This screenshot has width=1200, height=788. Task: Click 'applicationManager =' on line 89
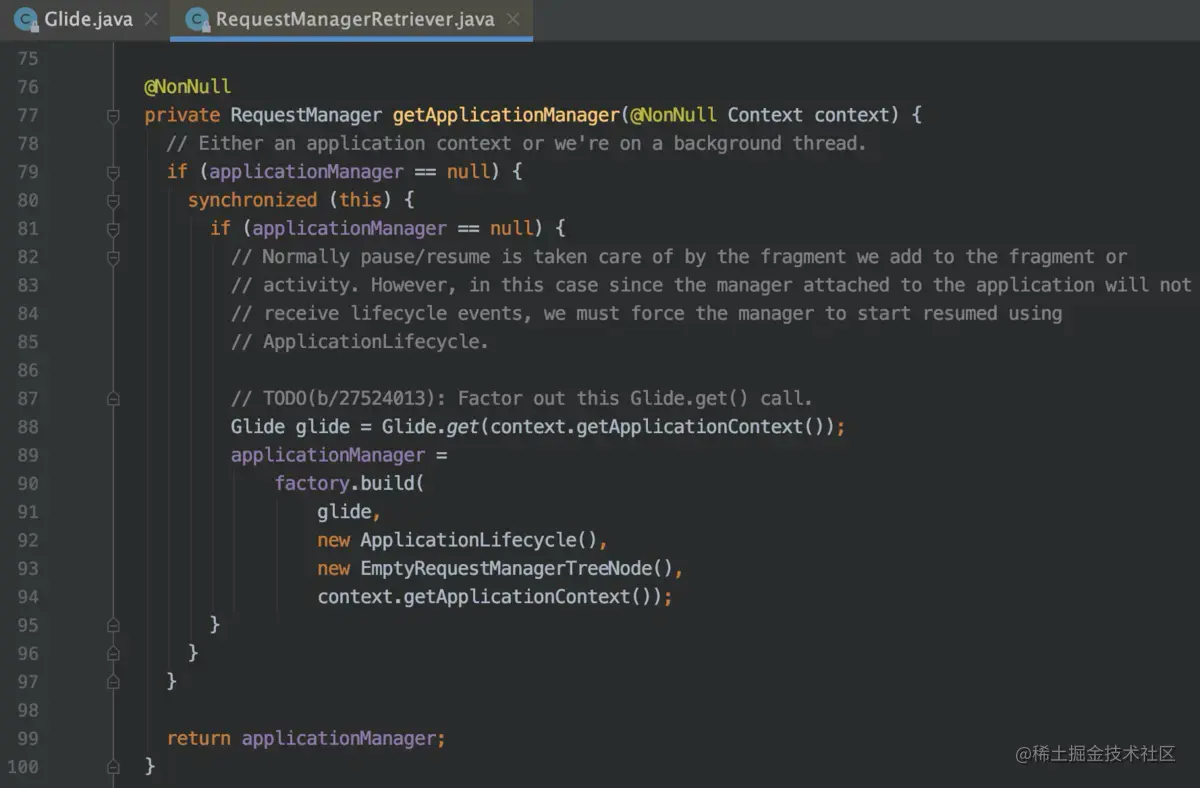(339, 456)
